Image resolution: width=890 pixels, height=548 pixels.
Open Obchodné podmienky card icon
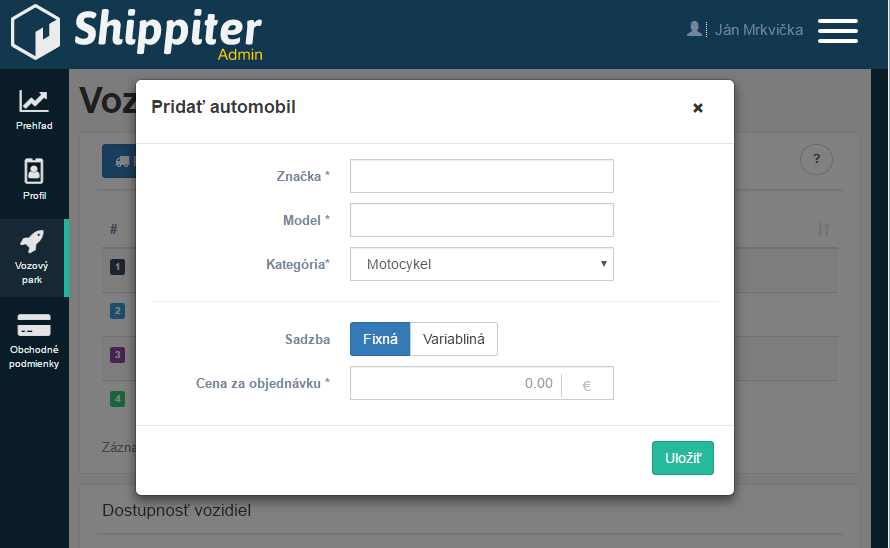[34, 327]
